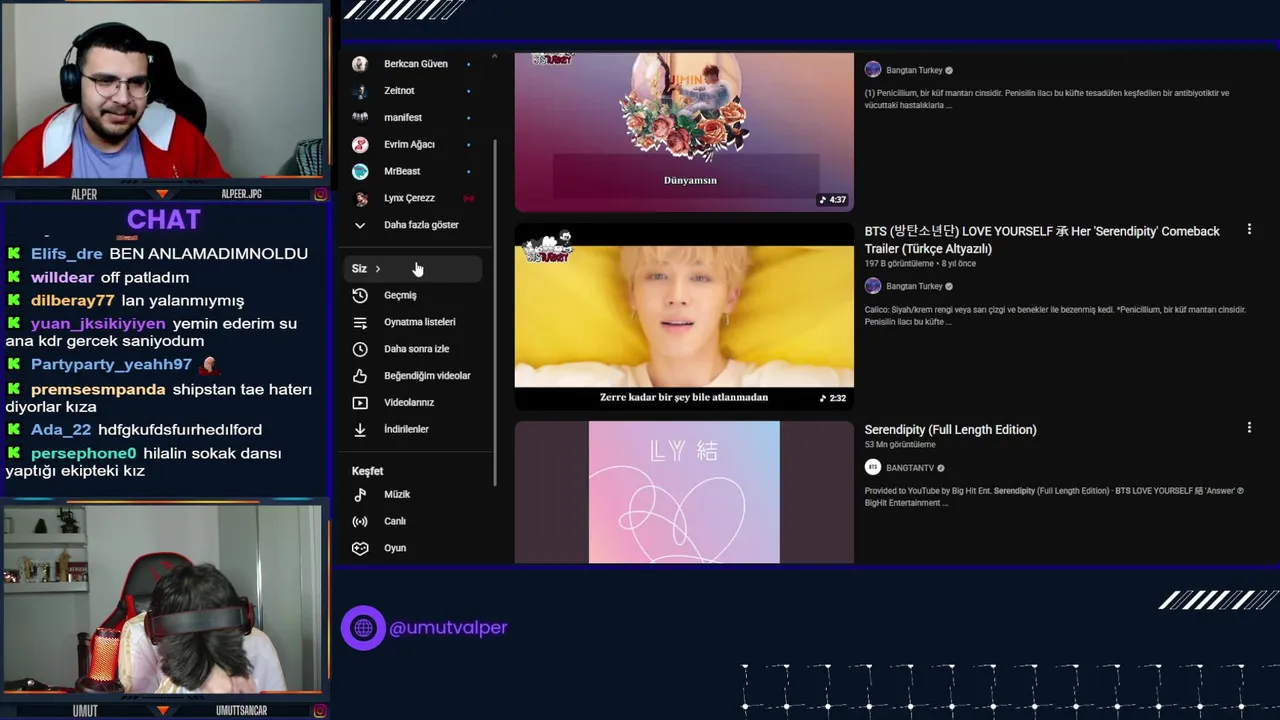
Task: Open BANGTANTV channel name link
Action: pyautogui.click(x=910, y=468)
